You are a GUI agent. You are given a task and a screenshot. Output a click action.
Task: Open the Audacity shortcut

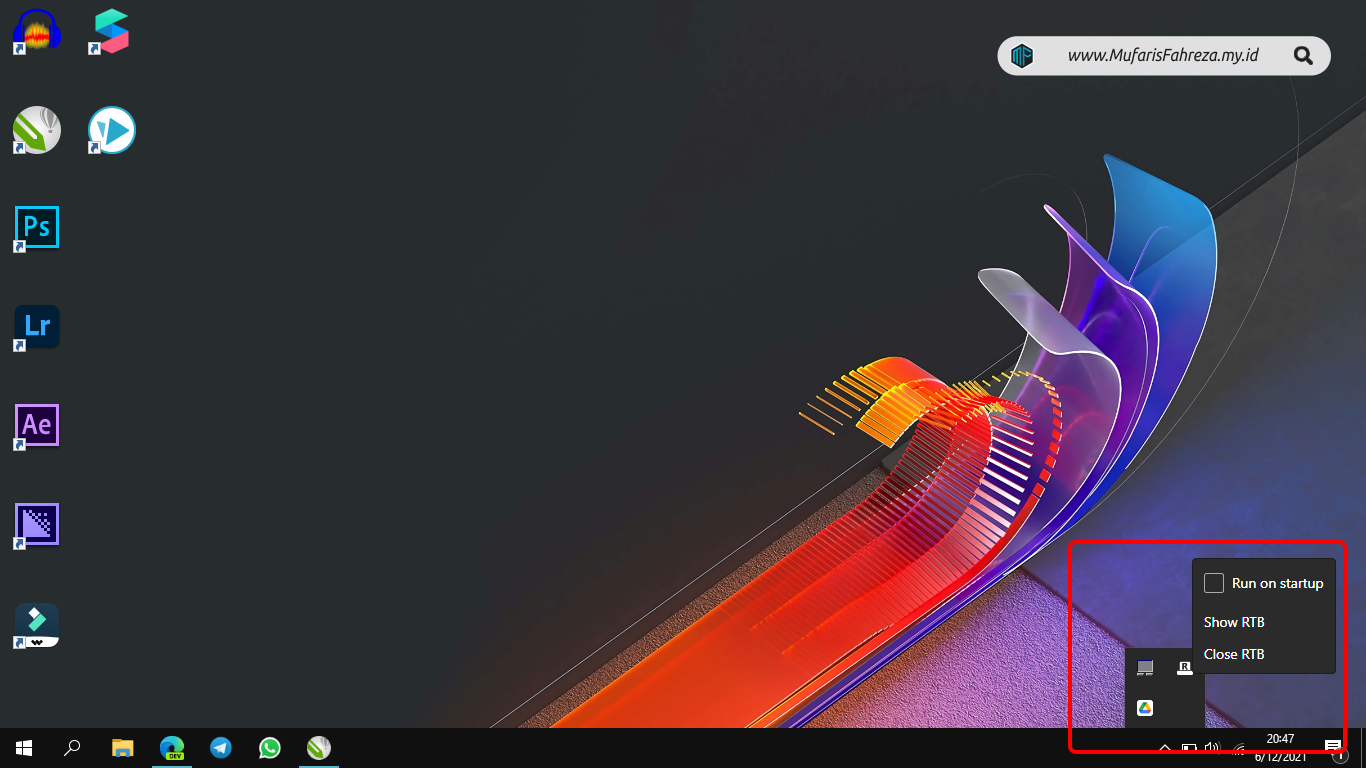pos(36,30)
